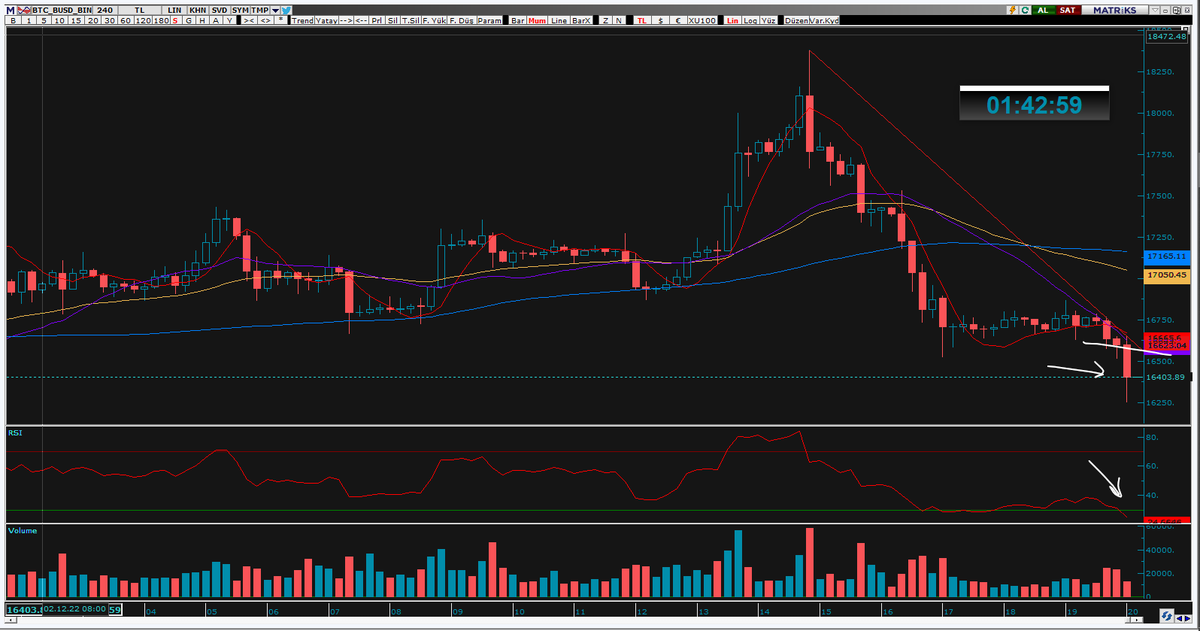Select the $ dollar currency option
The image size is (1200, 631).
click(x=660, y=21)
